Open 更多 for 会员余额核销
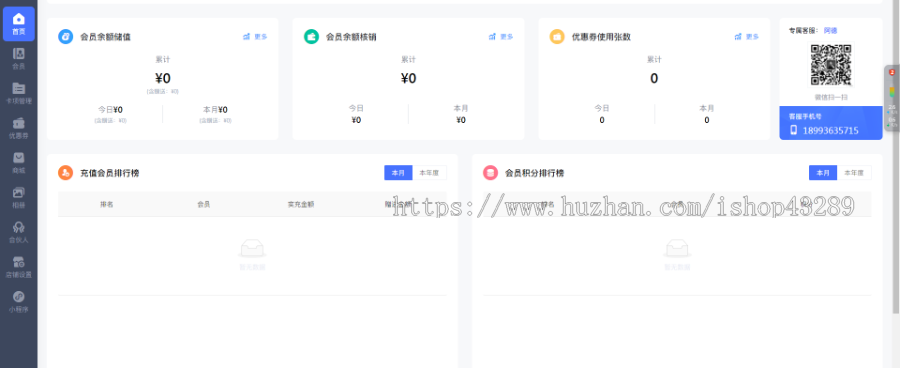 pyautogui.click(x=501, y=37)
